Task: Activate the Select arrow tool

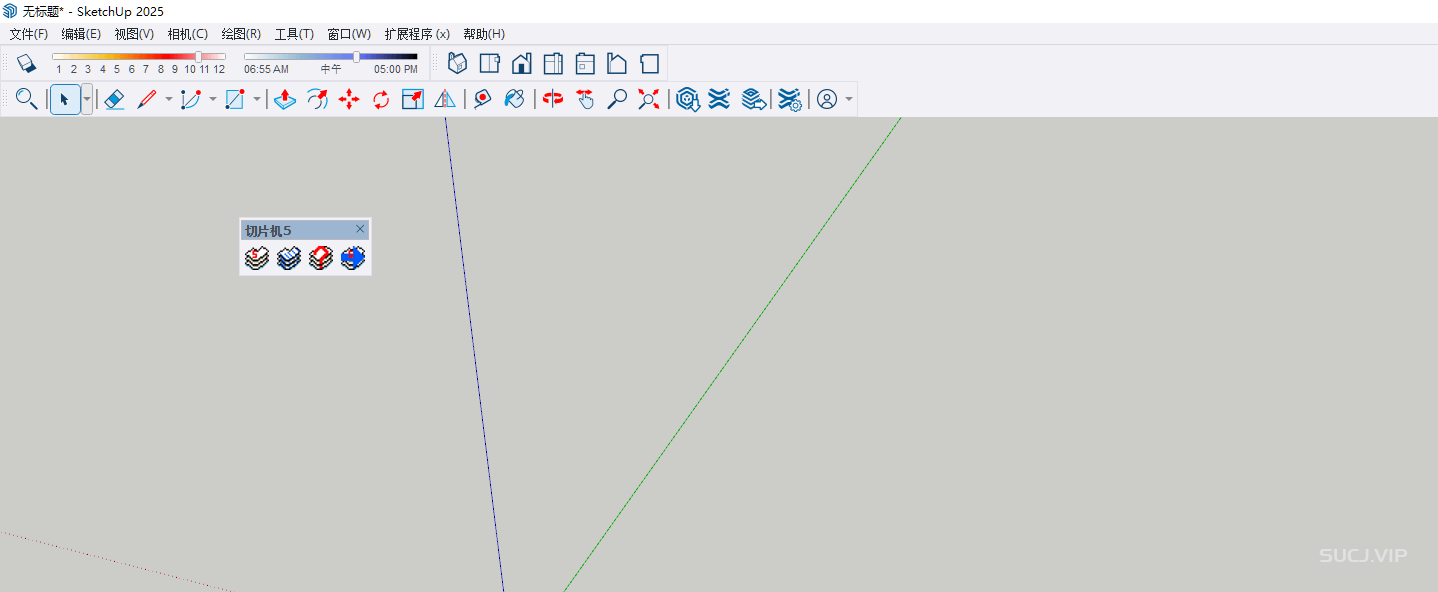Action: [64, 99]
